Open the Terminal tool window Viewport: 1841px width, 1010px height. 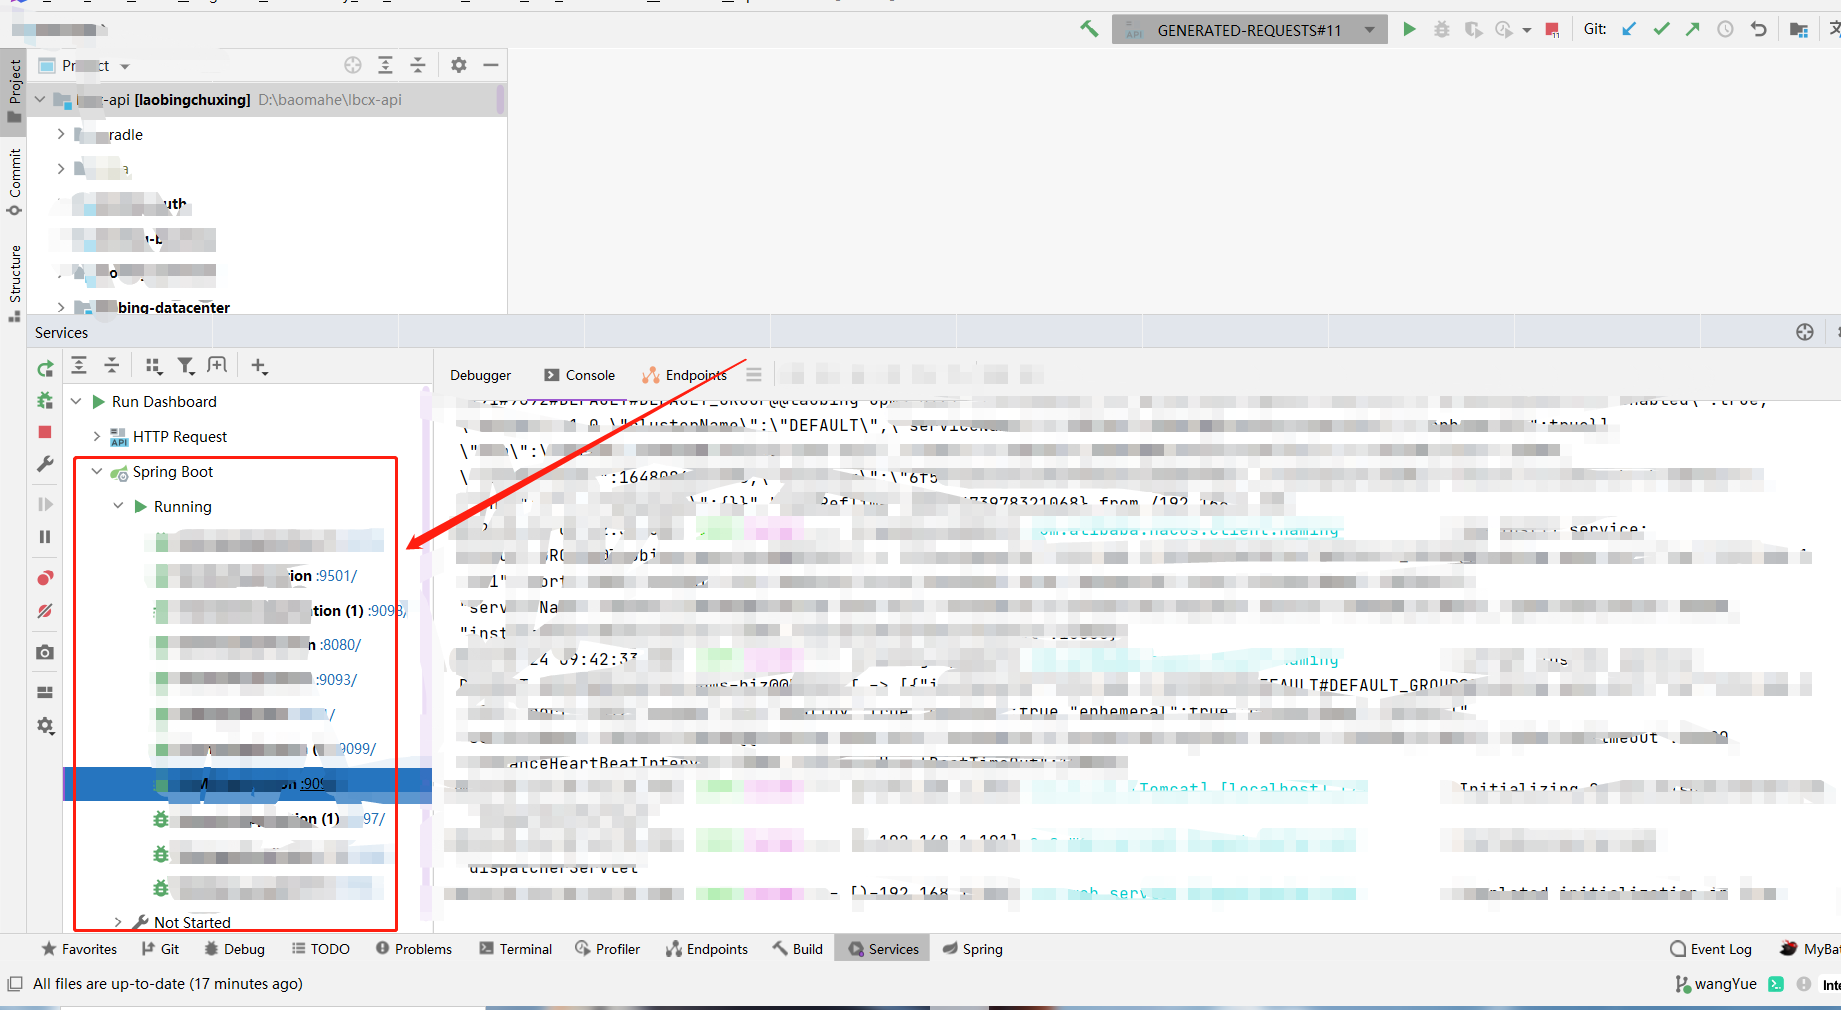[515, 948]
